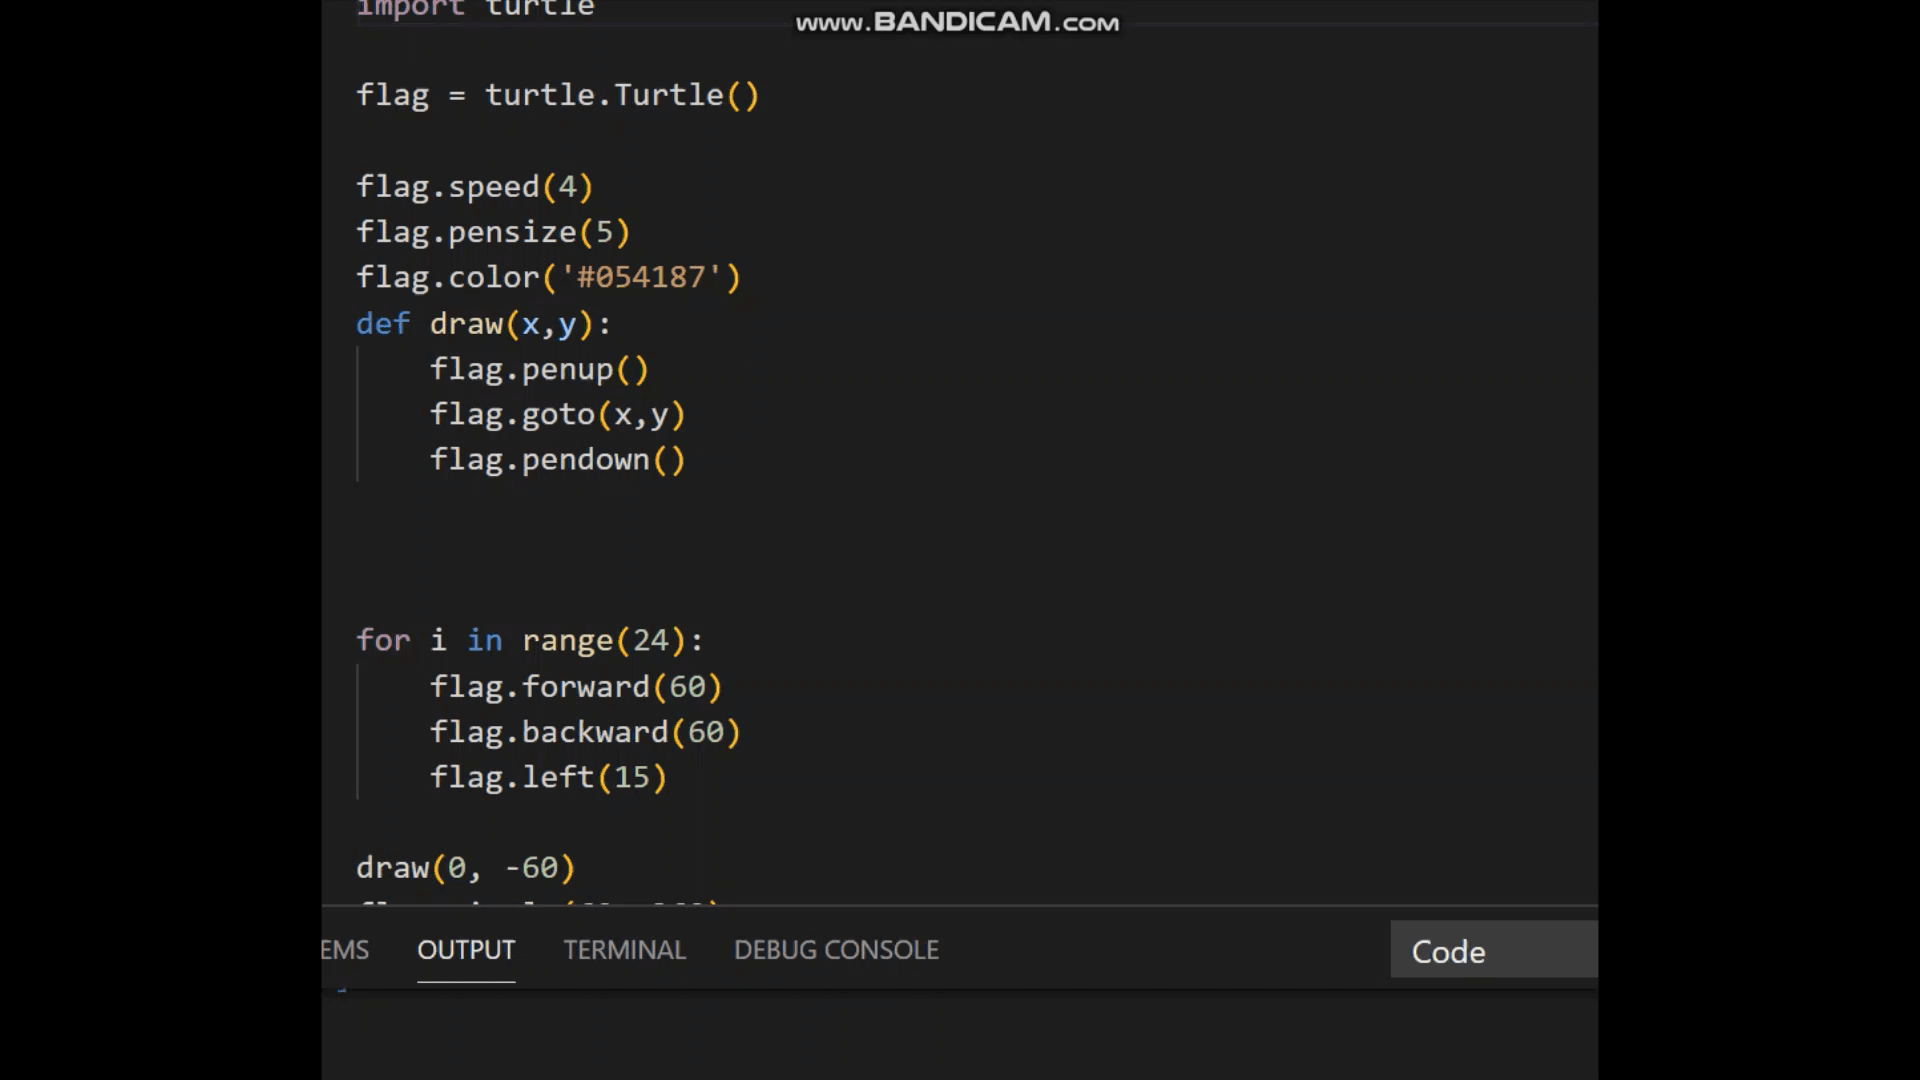The height and width of the screenshot is (1080, 1920).
Task: Click the flag.goto(x,y) line
Action: point(557,414)
